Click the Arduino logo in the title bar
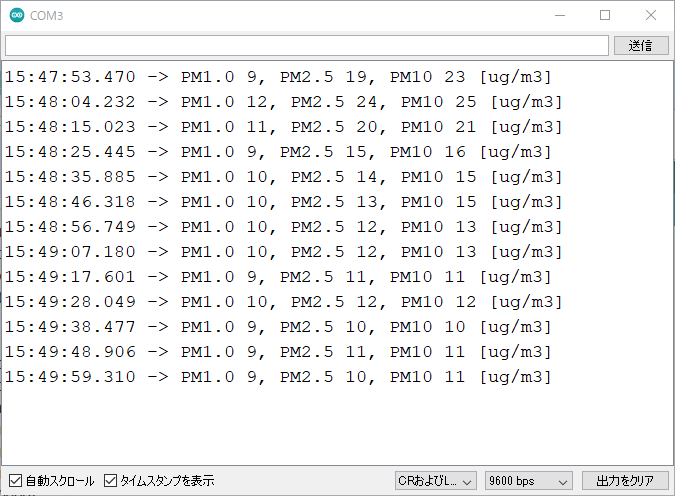Image resolution: width=675 pixels, height=496 pixels. pyautogui.click(x=17, y=16)
